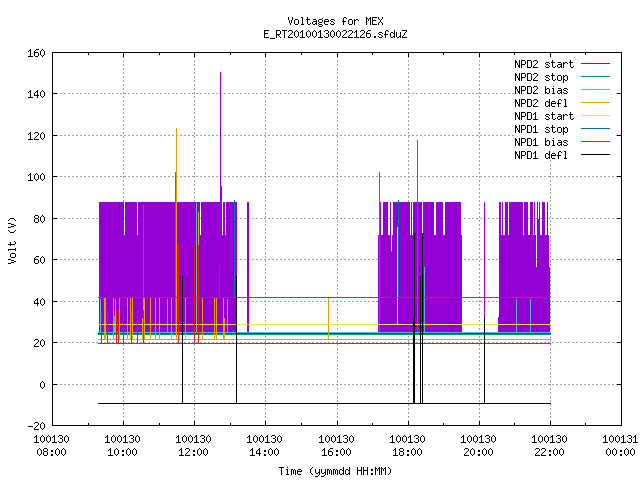
Task: Click the 100131 00:00 x-axis tick label
Action: (620, 446)
